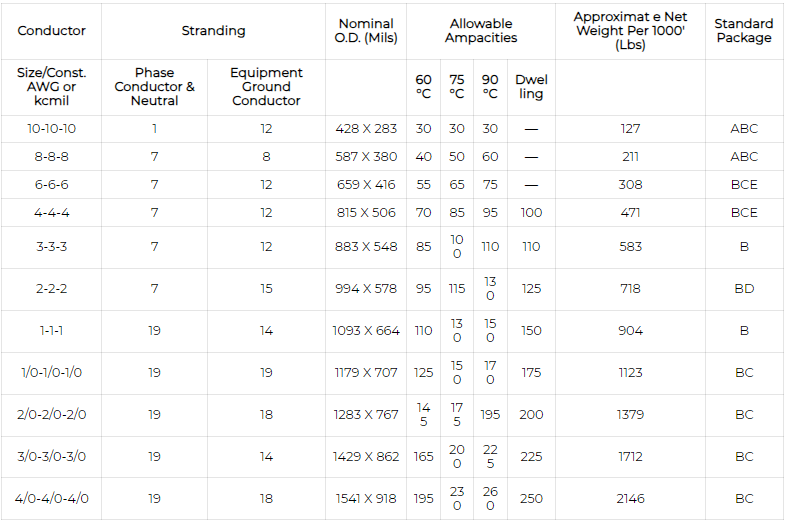Click the Equipment Ground Conductor subheader
This screenshot has height=522, width=788.
[x=266, y=87]
